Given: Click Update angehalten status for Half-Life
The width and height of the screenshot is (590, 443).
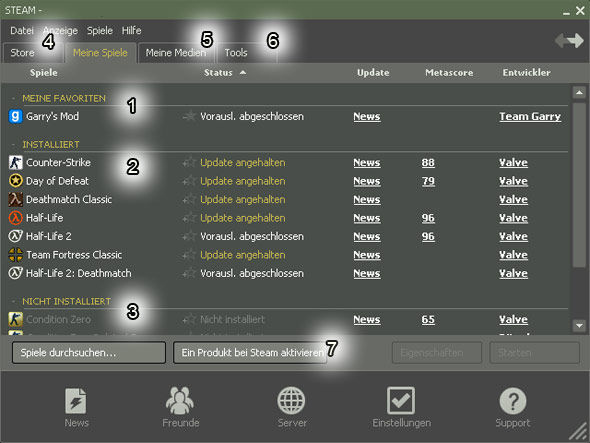Looking at the screenshot, I should (243, 218).
